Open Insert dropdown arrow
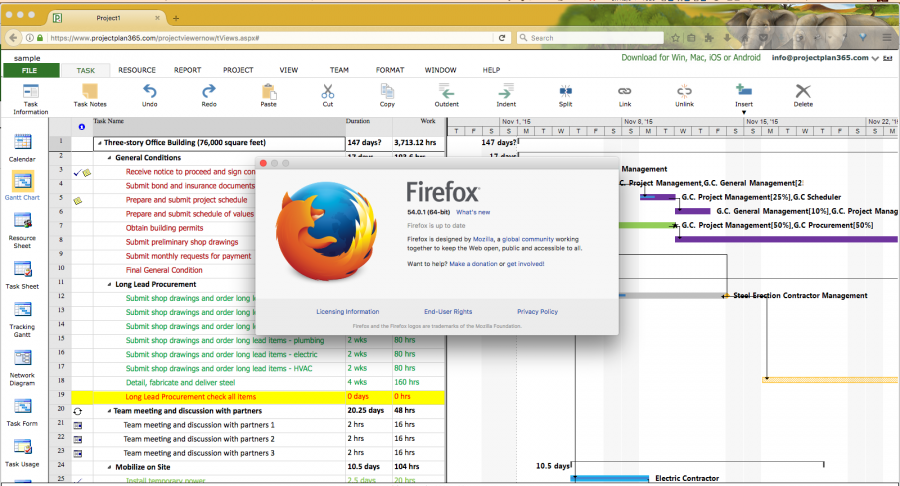 (x=744, y=112)
